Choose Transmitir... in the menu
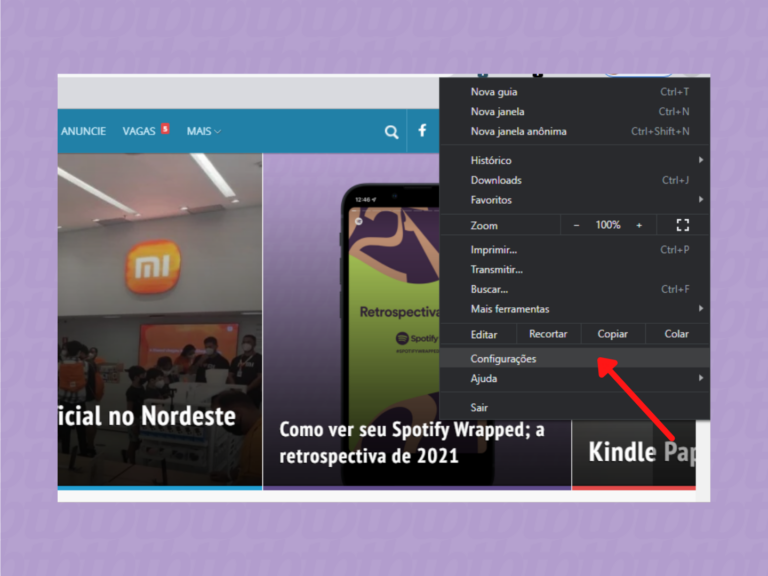 pyautogui.click(x=575, y=269)
